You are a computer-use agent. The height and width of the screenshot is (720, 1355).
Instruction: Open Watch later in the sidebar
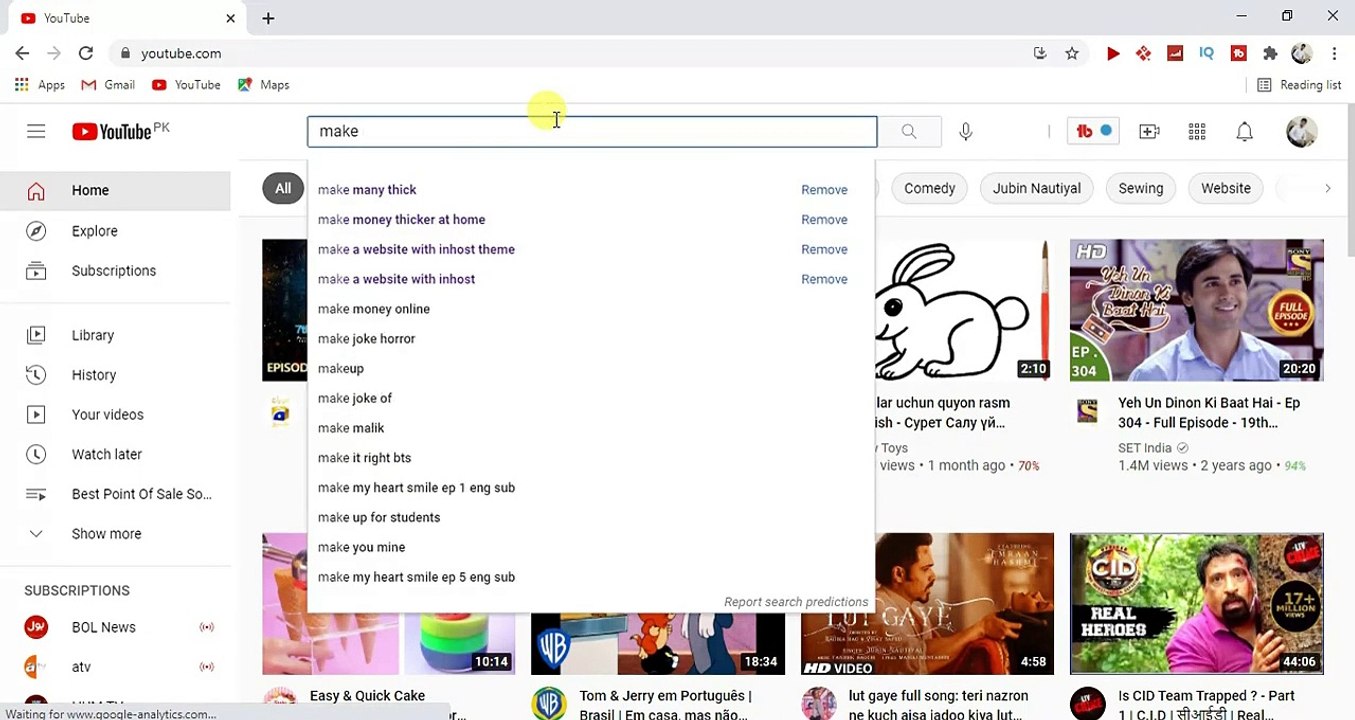(115, 454)
